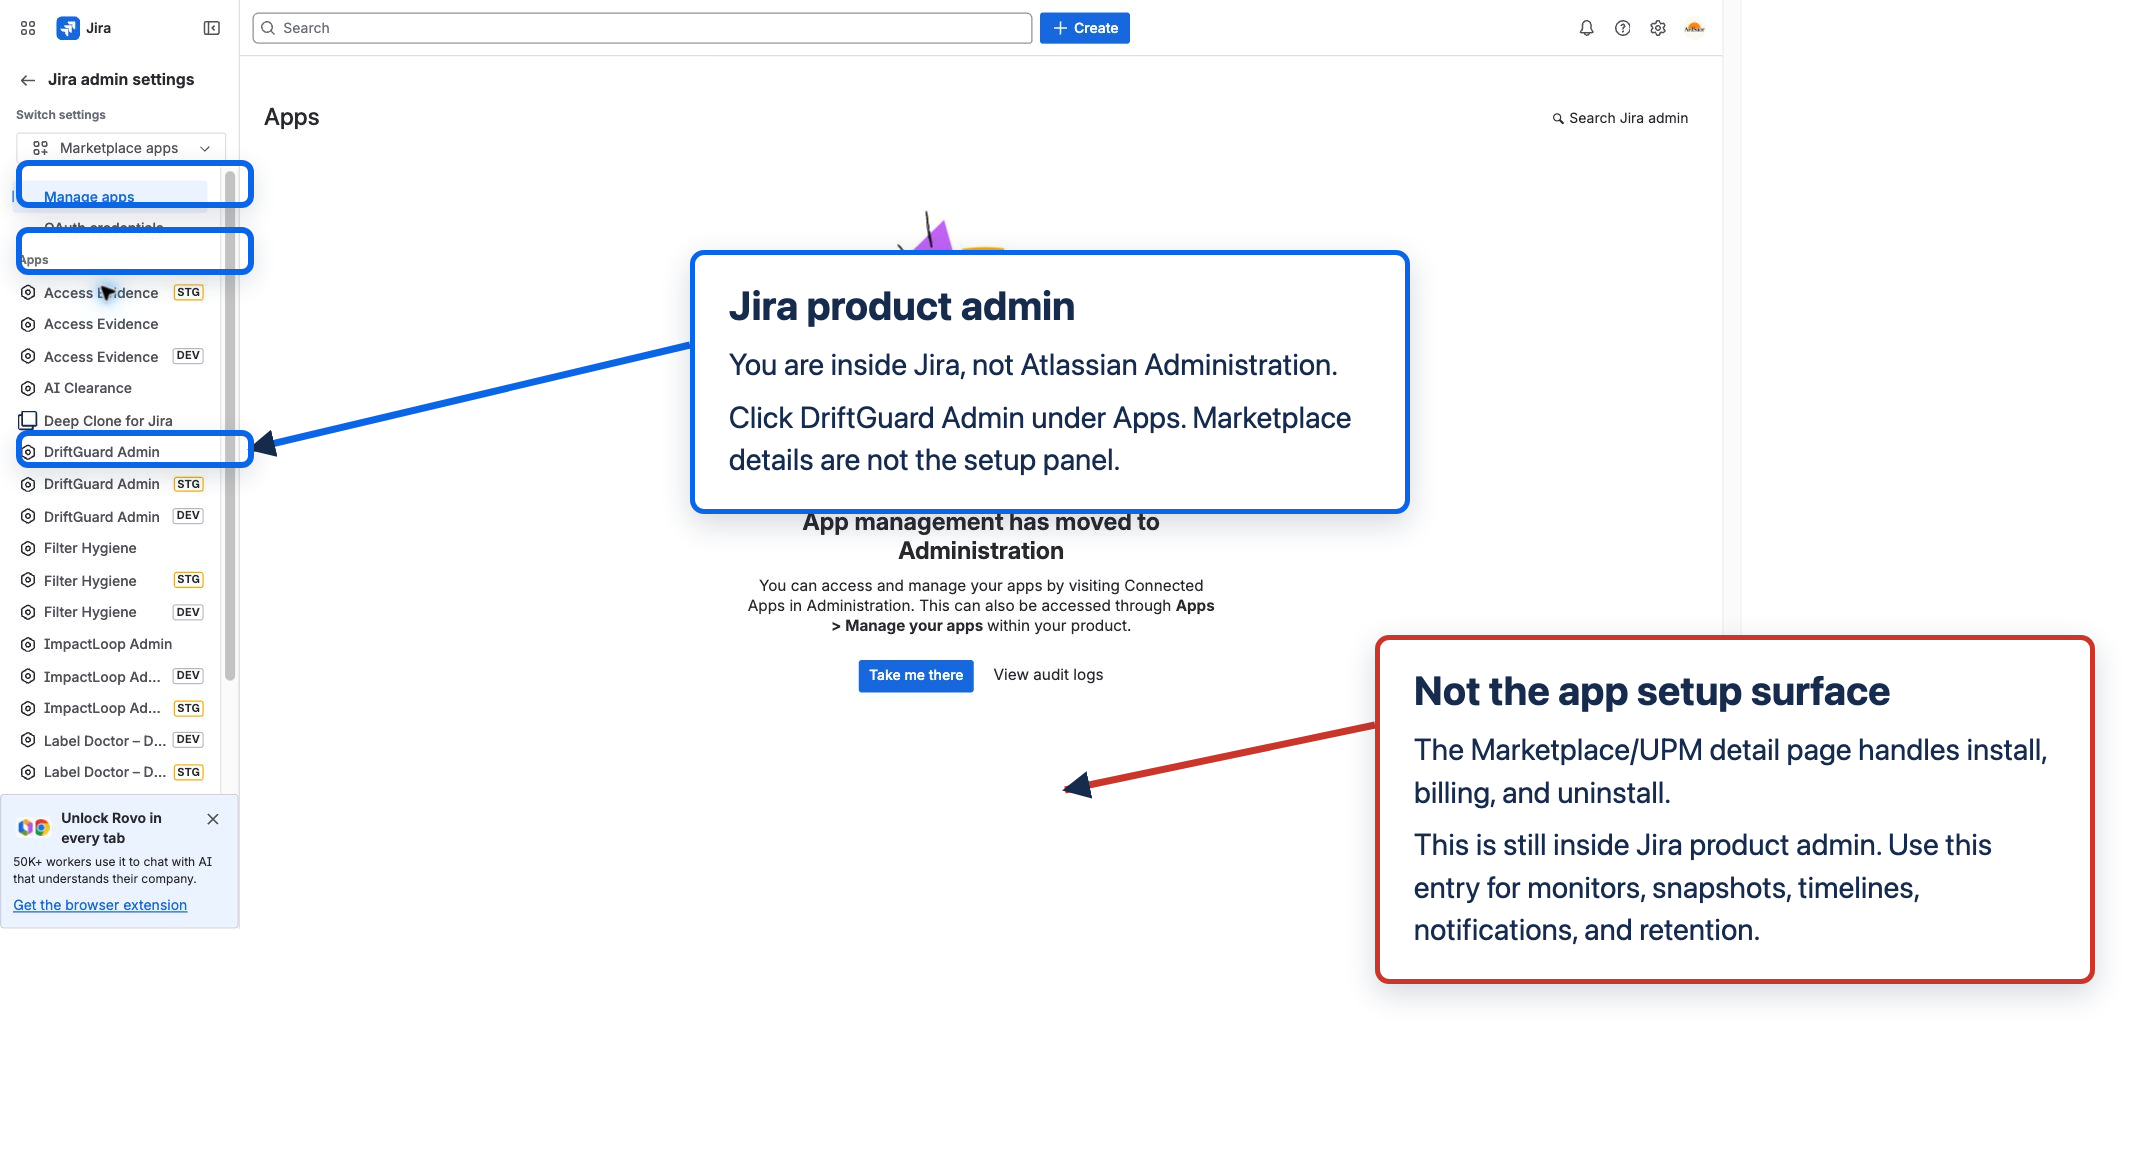The height and width of the screenshot is (1160, 2153).
Task: Click the Label Doctor DEV app icon
Action: tap(28, 741)
